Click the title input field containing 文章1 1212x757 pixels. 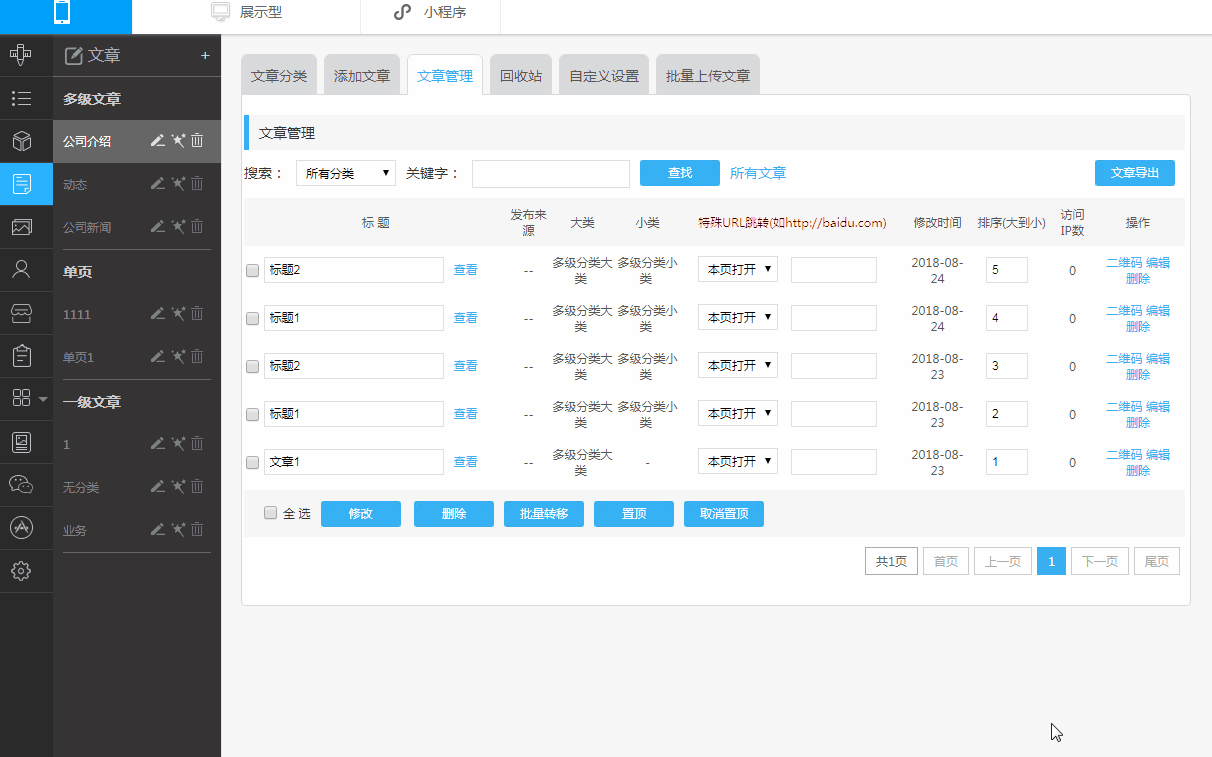[354, 462]
